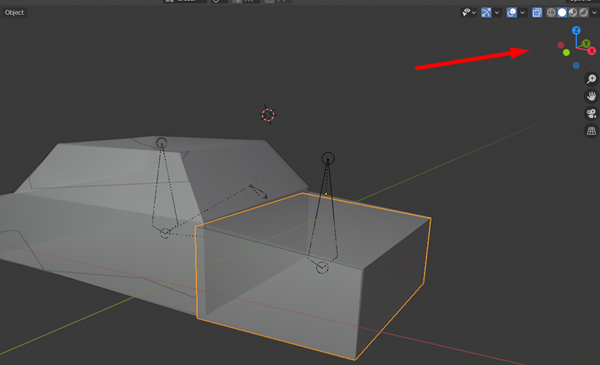This screenshot has width=600, height=365.
Task: Expand the shading options dropdown arrow
Action: [594, 13]
